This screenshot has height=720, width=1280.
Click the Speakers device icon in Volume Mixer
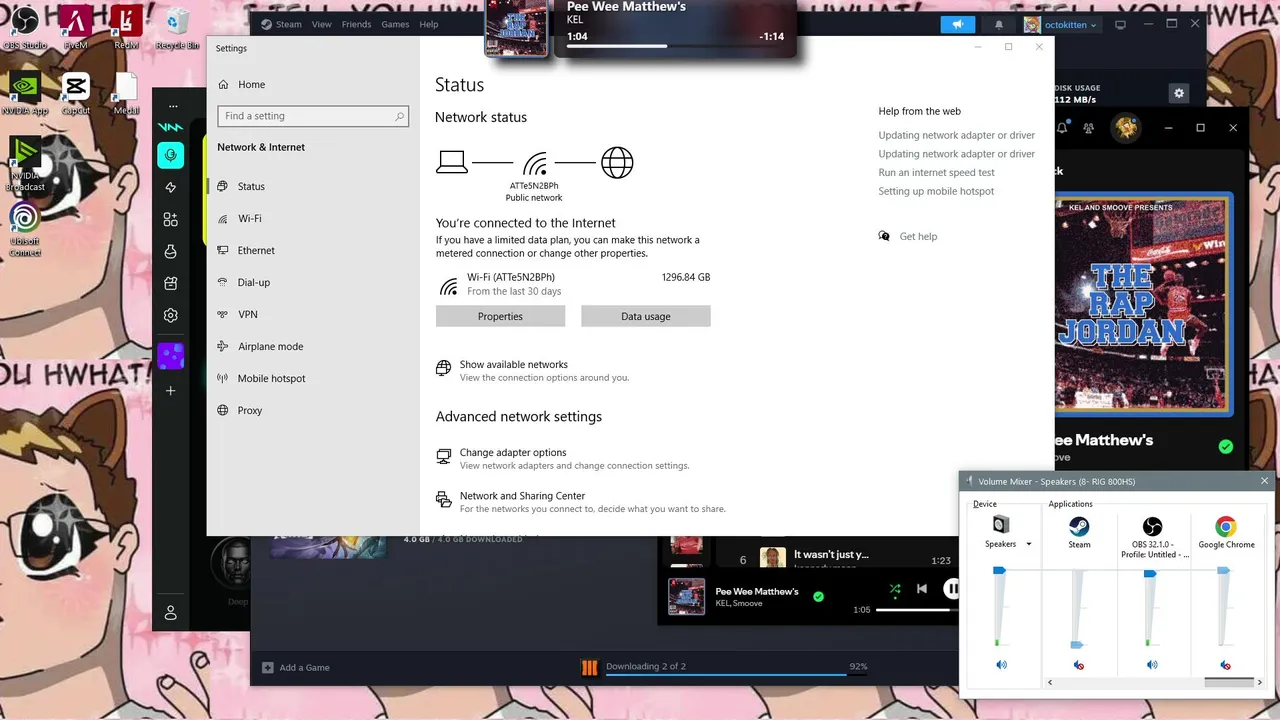(1000, 525)
